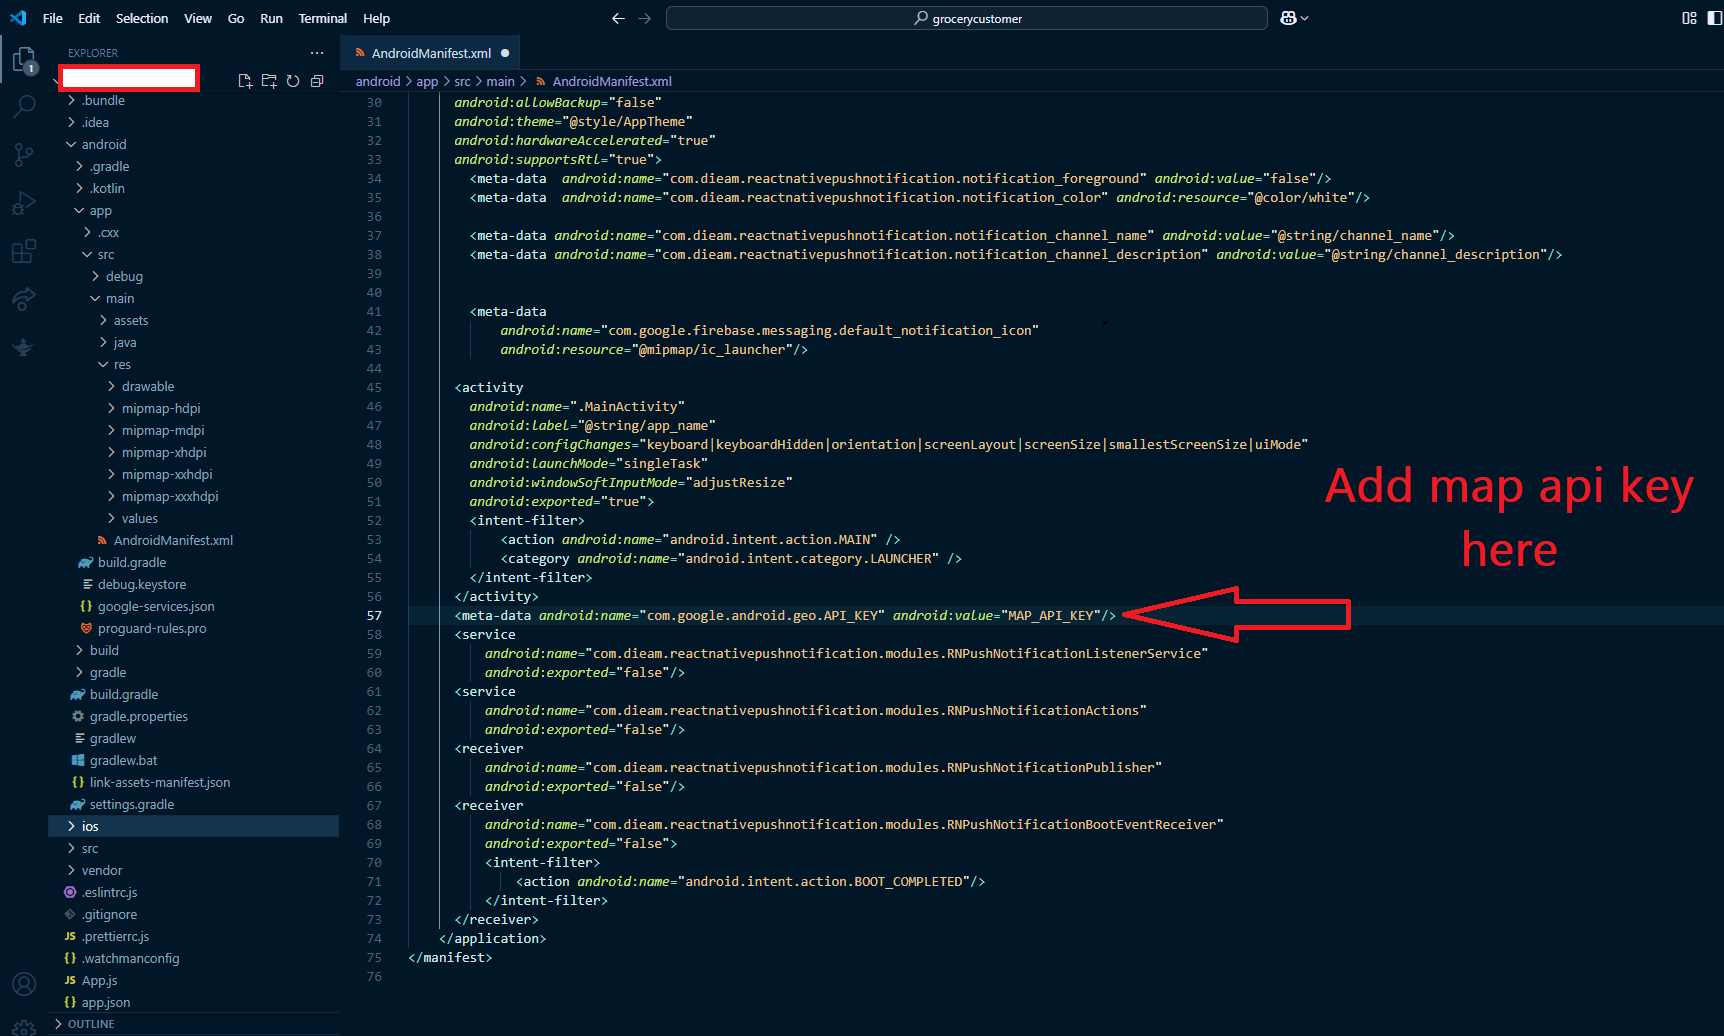
Task: Select the AndroidManifest.xml editor tab
Action: [431, 53]
